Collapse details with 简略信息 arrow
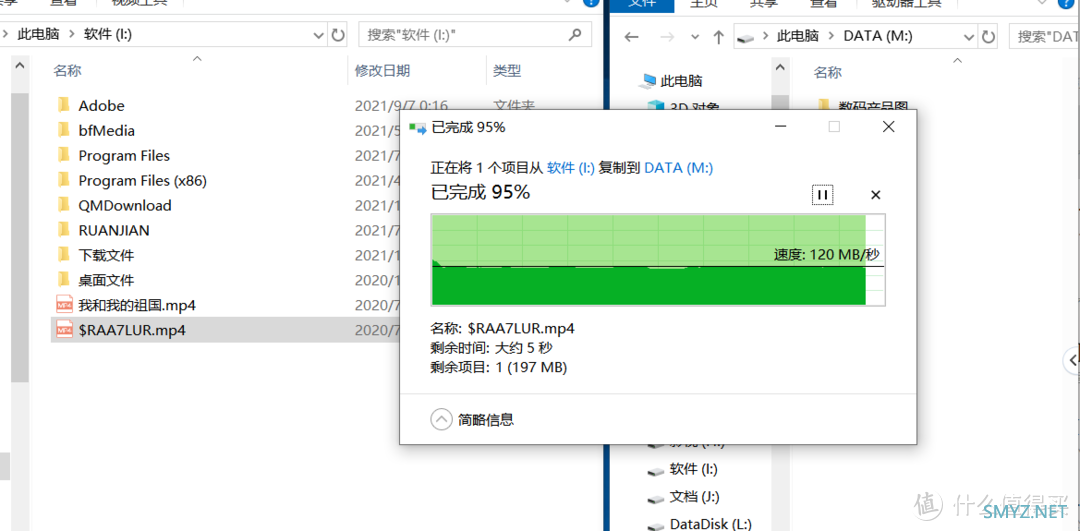This screenshot has width=1080, height=531. tap(441, 419)
